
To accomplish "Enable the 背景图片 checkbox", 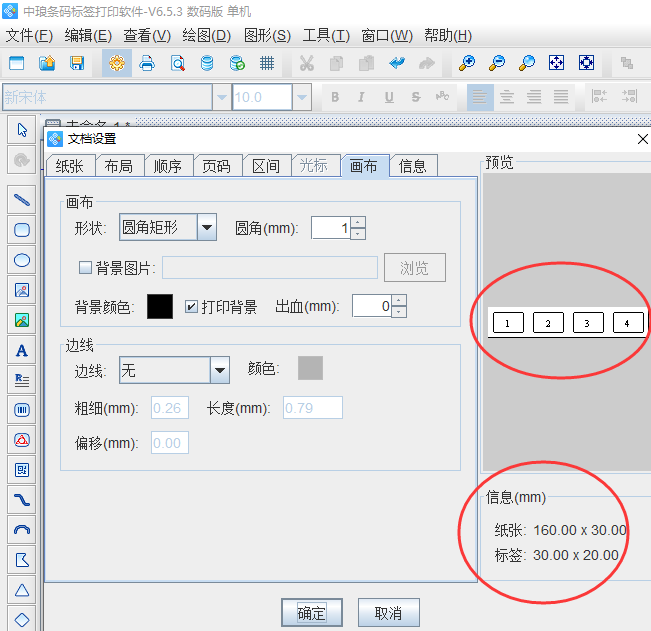I will point(85,267).
